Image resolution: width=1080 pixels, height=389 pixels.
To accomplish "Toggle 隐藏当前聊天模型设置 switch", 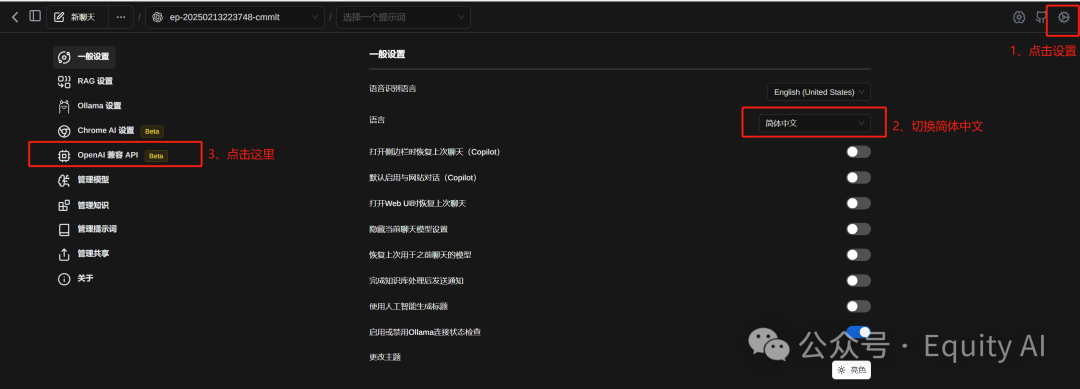I will (859, 229).
